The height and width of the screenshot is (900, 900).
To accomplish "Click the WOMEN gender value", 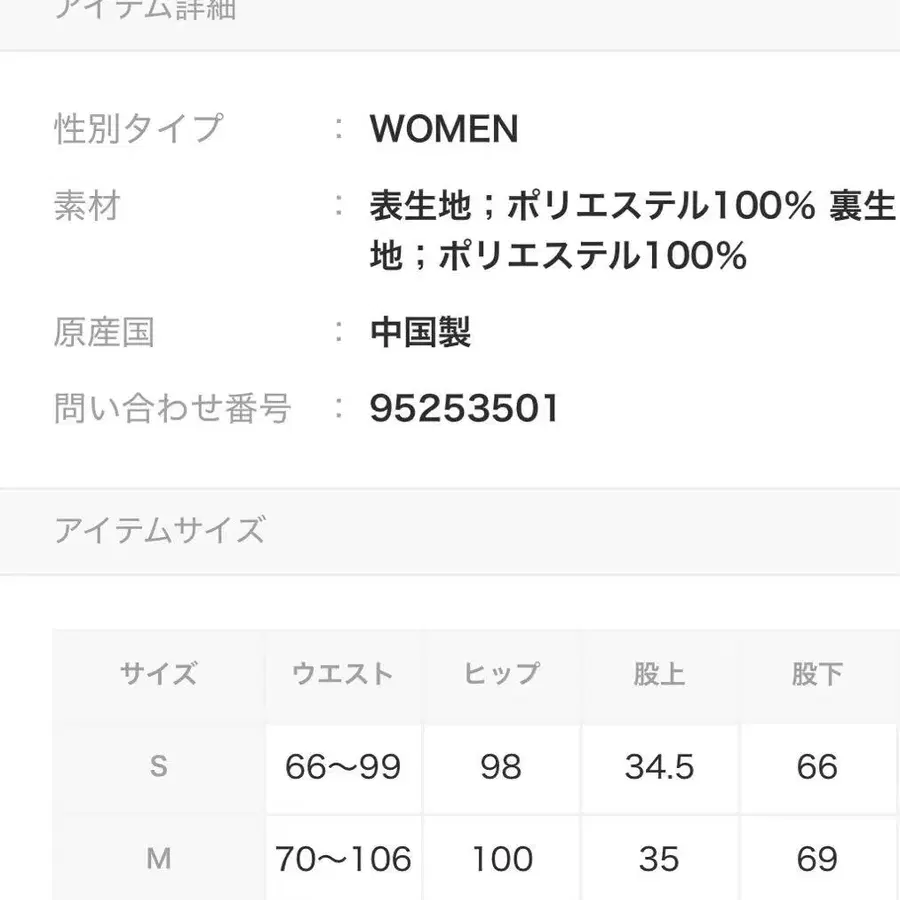I will click(x=444, y=129).
